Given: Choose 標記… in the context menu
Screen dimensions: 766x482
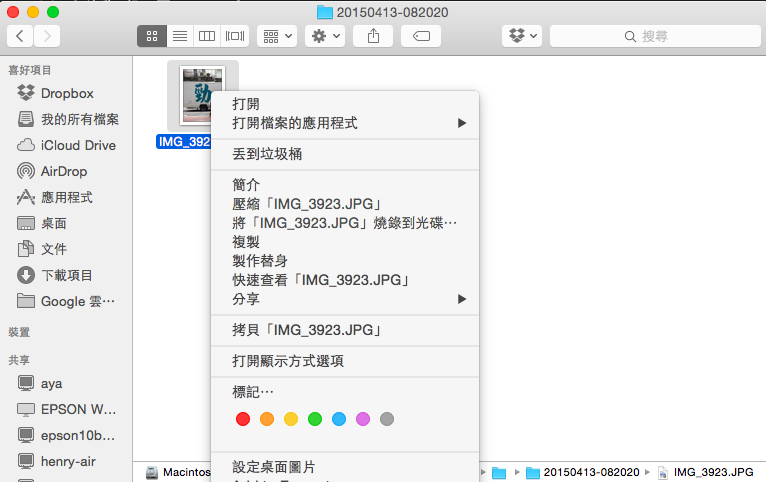Looking at the screenshot, I should pos(345,392).
